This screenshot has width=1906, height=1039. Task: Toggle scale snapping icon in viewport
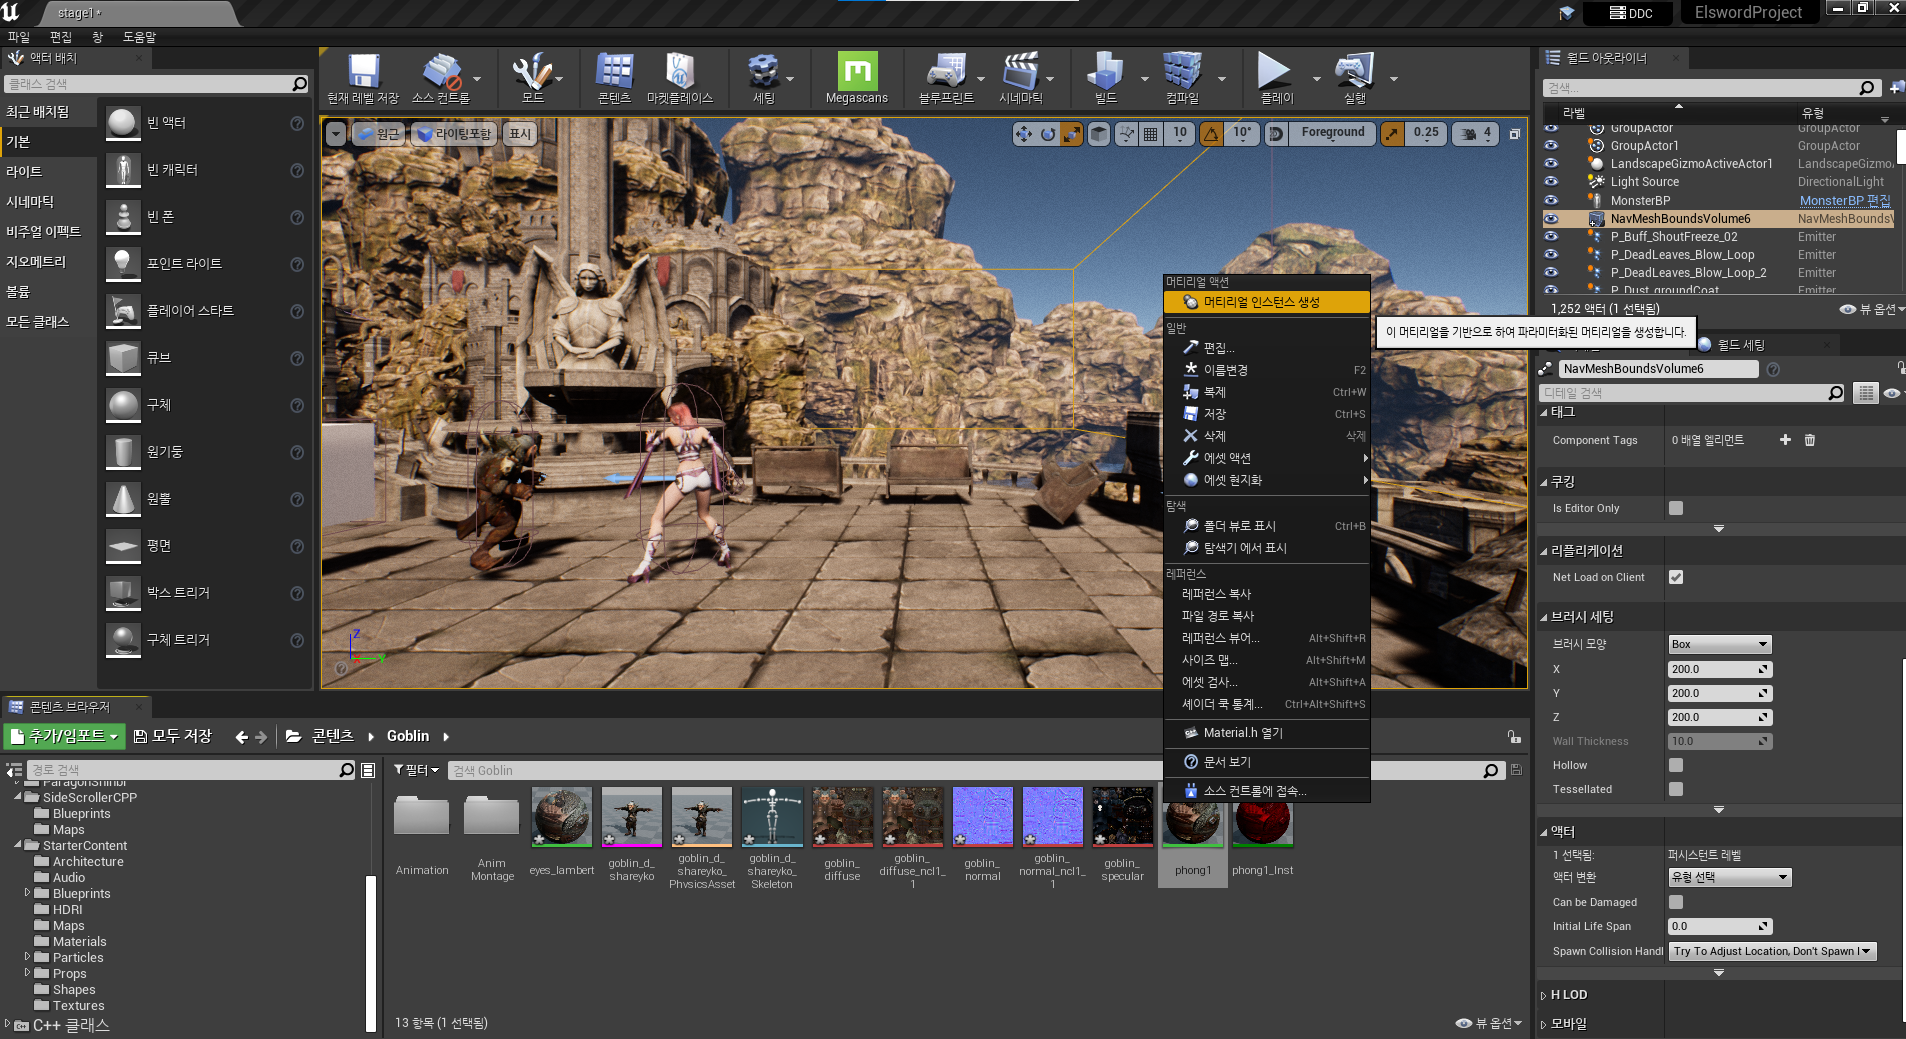coord(1392,134)
